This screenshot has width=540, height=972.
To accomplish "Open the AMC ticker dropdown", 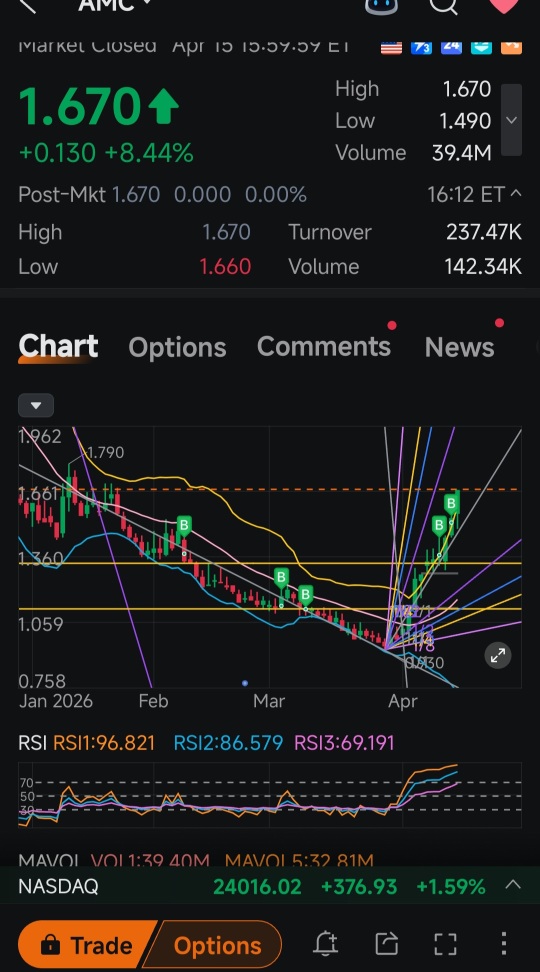I will 115,6.
